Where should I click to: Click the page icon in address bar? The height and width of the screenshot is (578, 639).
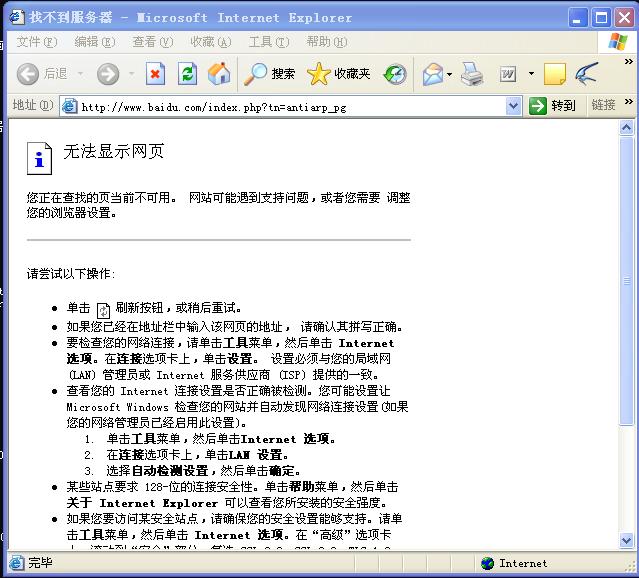(x=70, y=106)
